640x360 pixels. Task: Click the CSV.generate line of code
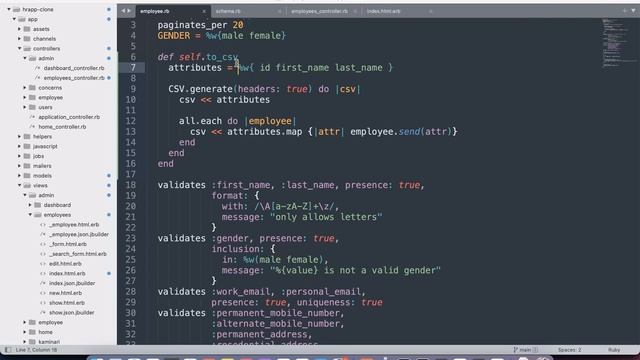coord(264,89)
